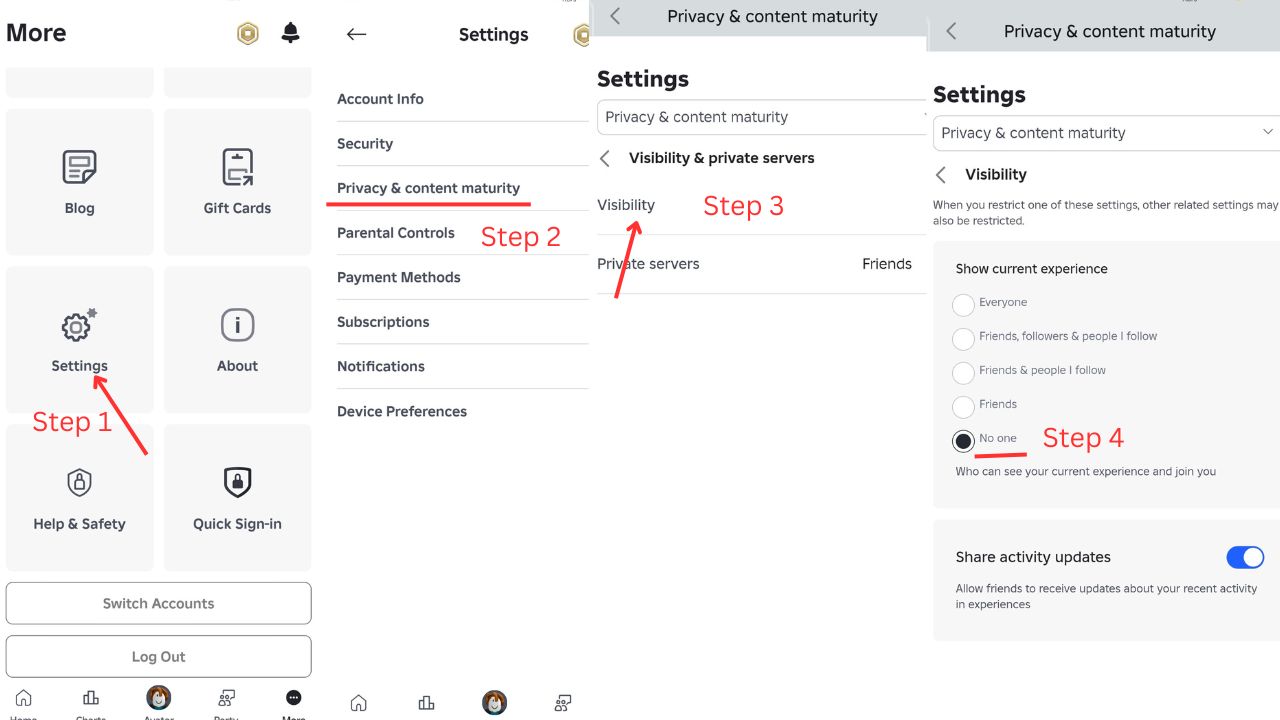The width and height of the screenshot is (1280, 720).
Task: Open the Quick Sign-in lock tile
Action: [237, 497]
